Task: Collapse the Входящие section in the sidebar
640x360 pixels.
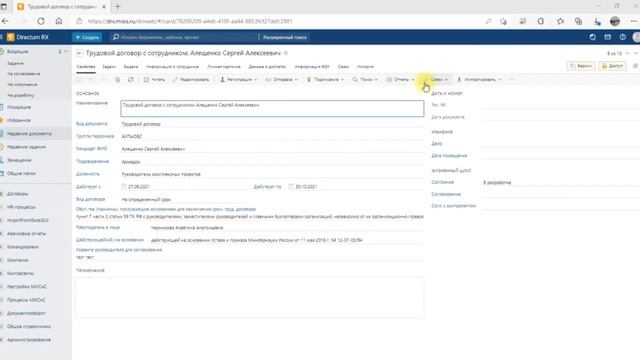Action: [66, 51]
